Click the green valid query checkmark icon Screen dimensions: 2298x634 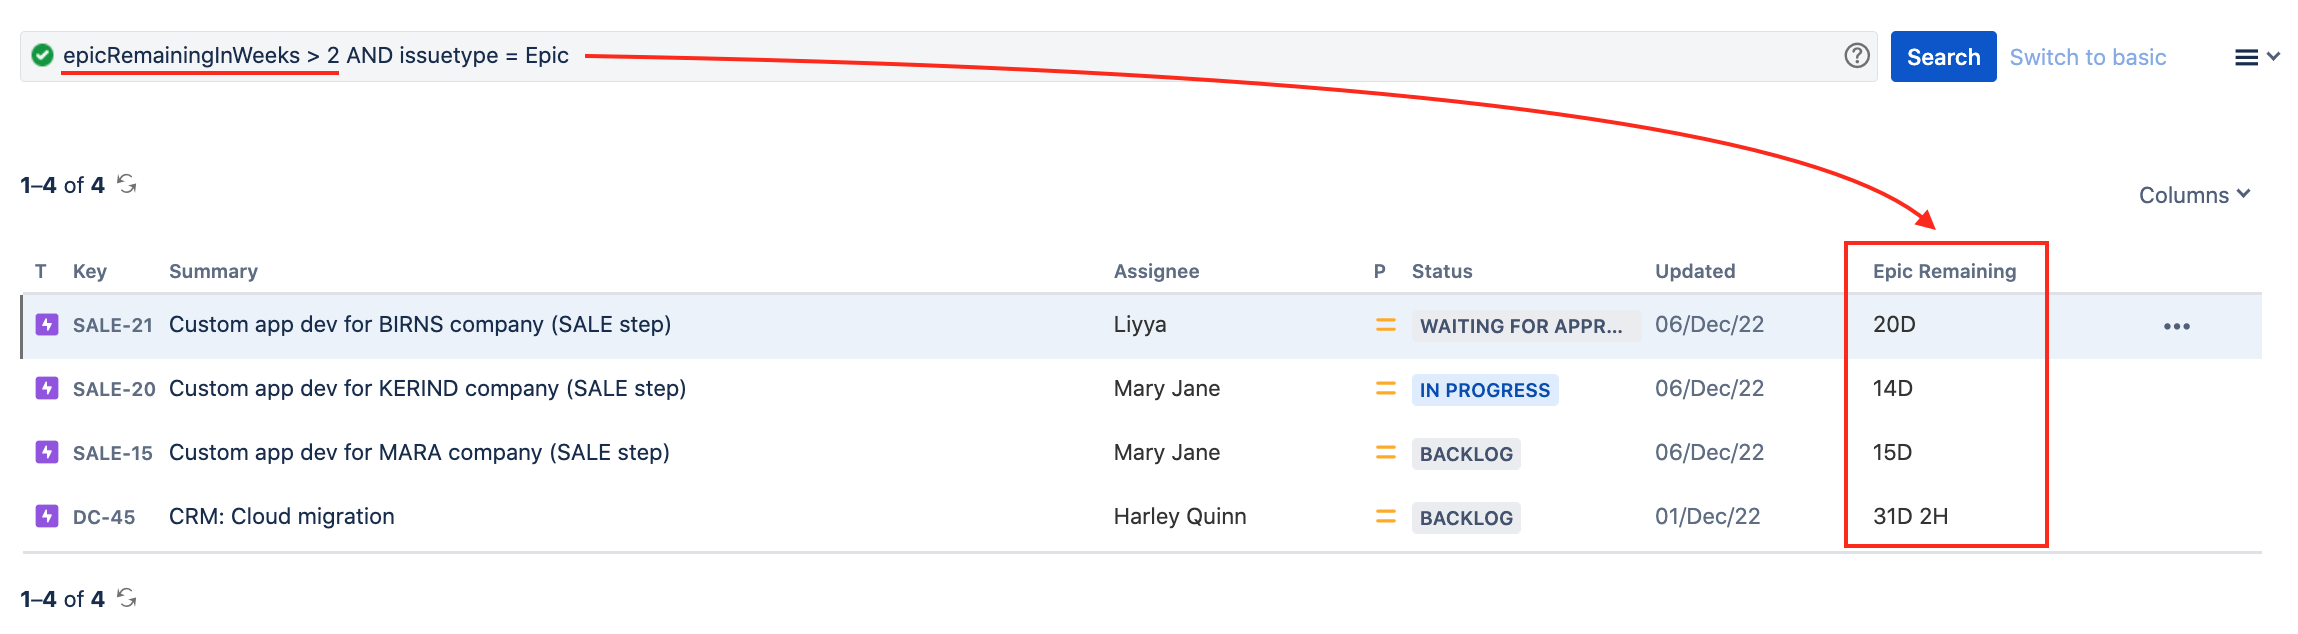42,55
